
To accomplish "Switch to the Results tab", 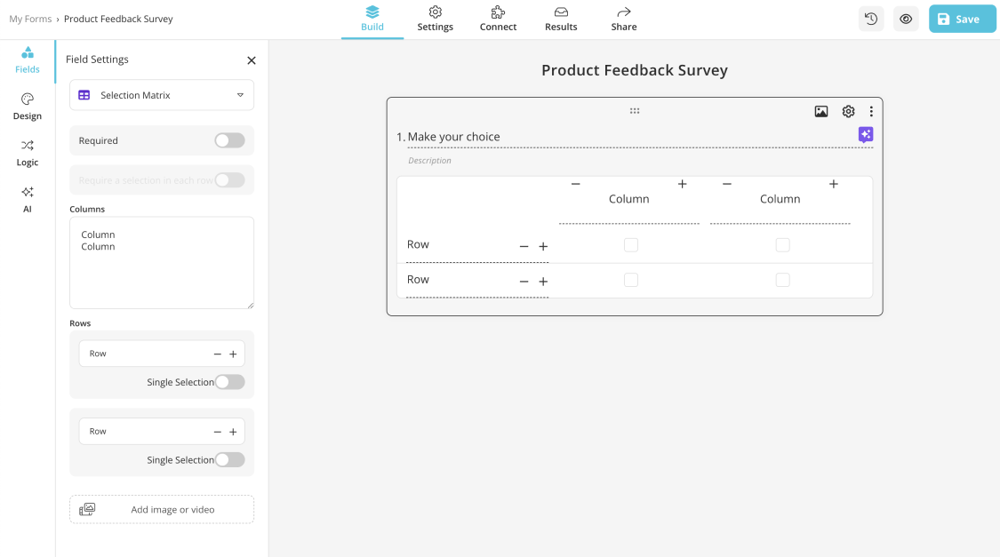I will 561,19.
